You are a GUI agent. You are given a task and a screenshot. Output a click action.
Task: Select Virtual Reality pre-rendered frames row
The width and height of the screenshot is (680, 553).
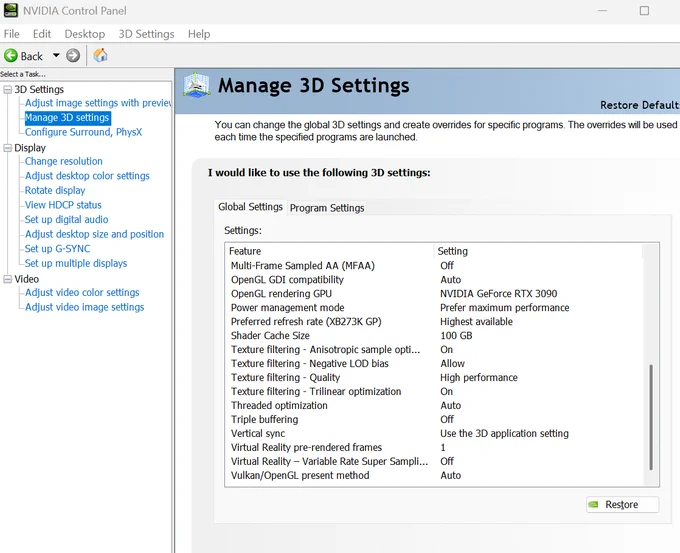434,447
